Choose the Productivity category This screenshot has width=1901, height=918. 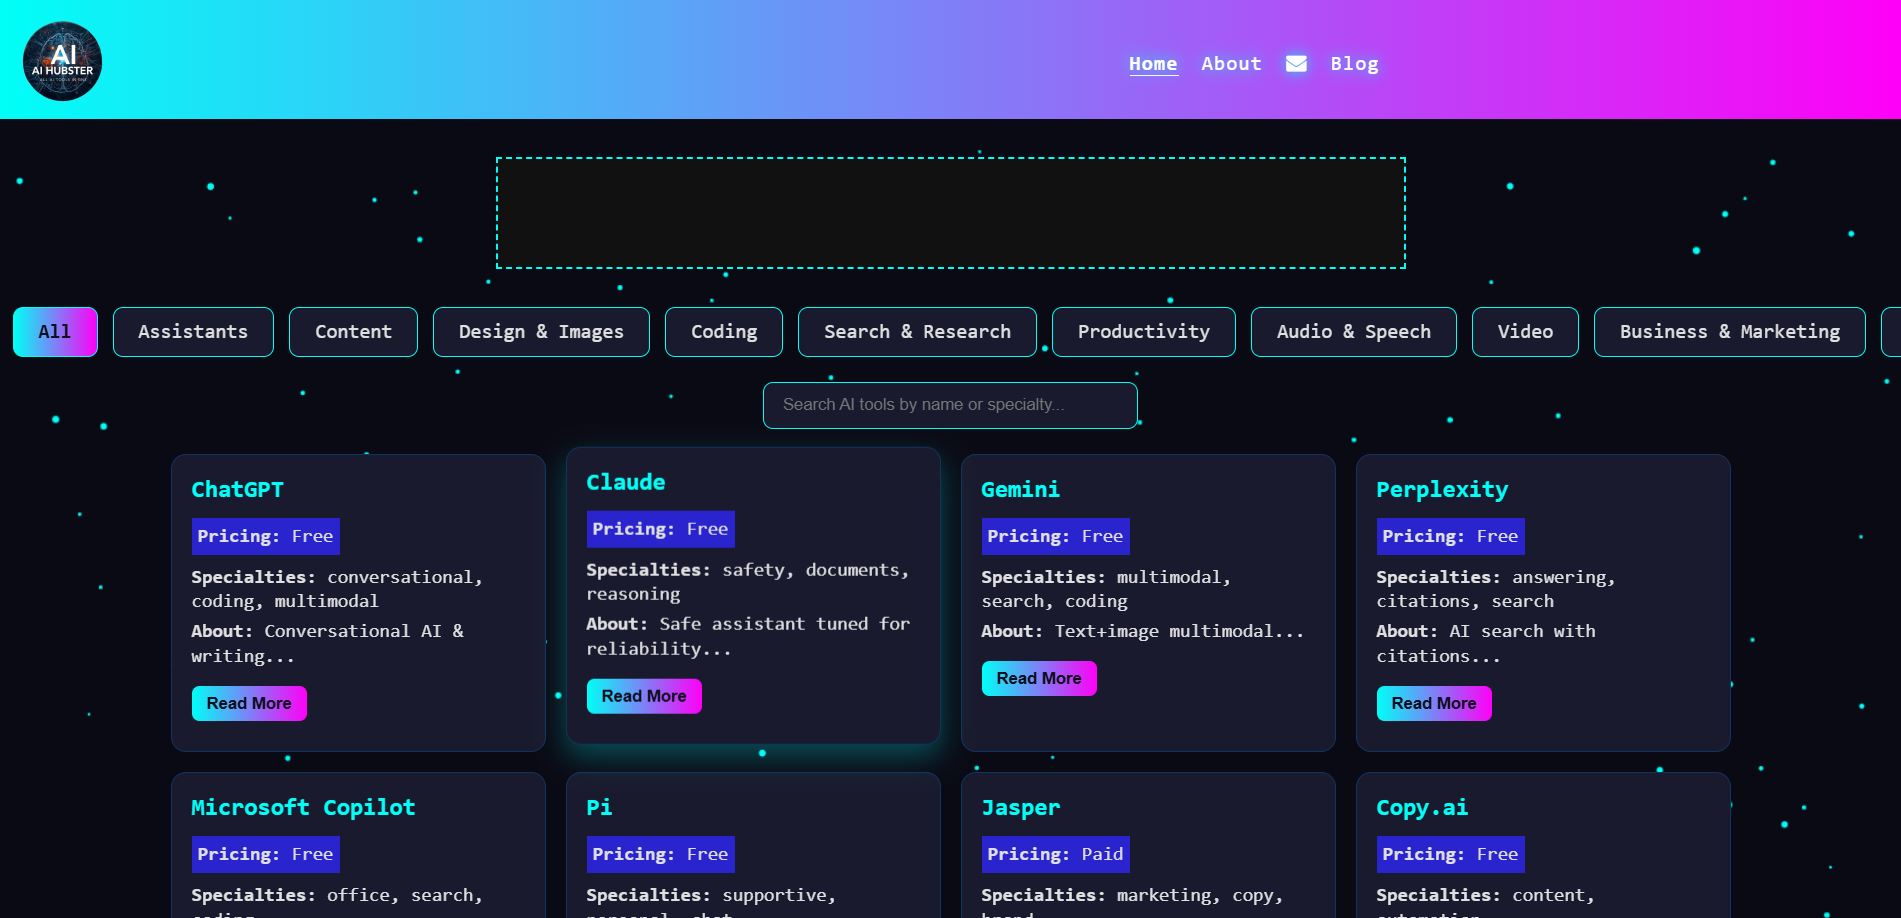(x=1143, y=332)
